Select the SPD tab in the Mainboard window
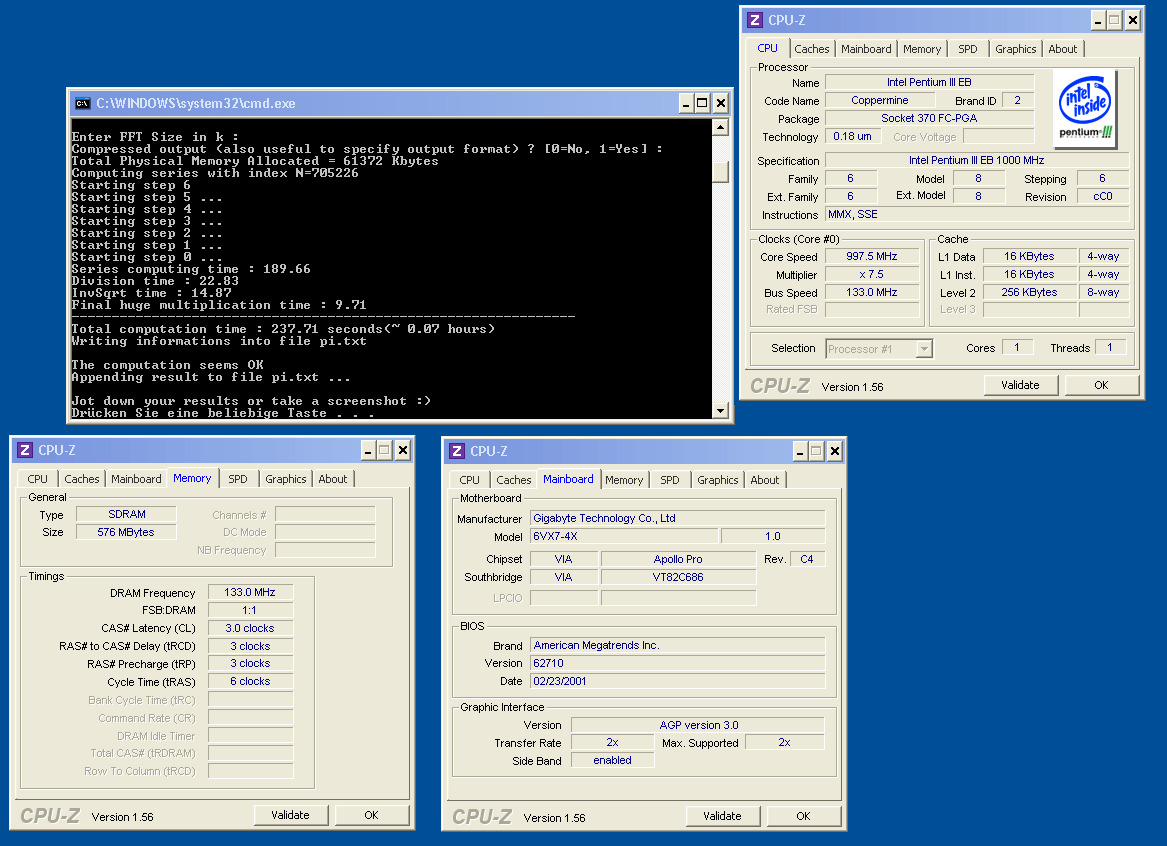Screen dimensions: 1167x846 [670, 480]
